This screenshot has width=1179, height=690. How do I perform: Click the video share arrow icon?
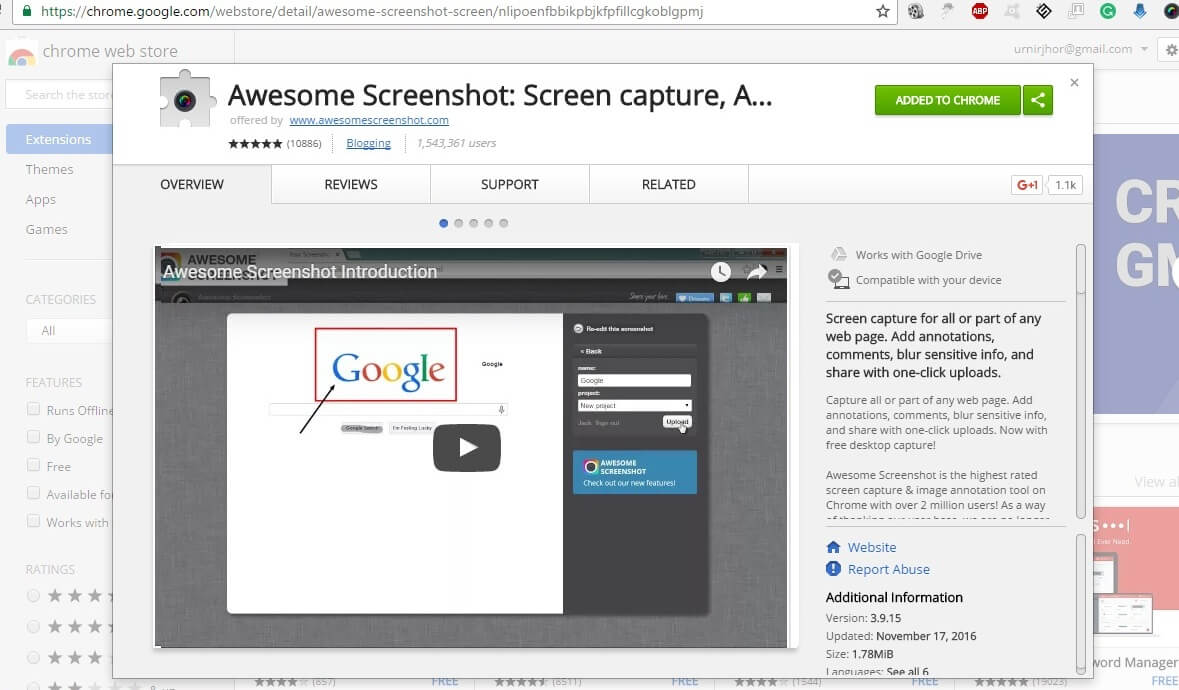(756, 271)
